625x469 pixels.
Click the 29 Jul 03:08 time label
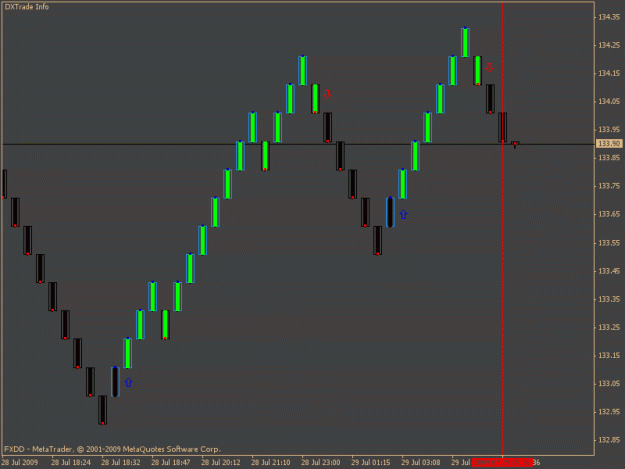point(421,463)
